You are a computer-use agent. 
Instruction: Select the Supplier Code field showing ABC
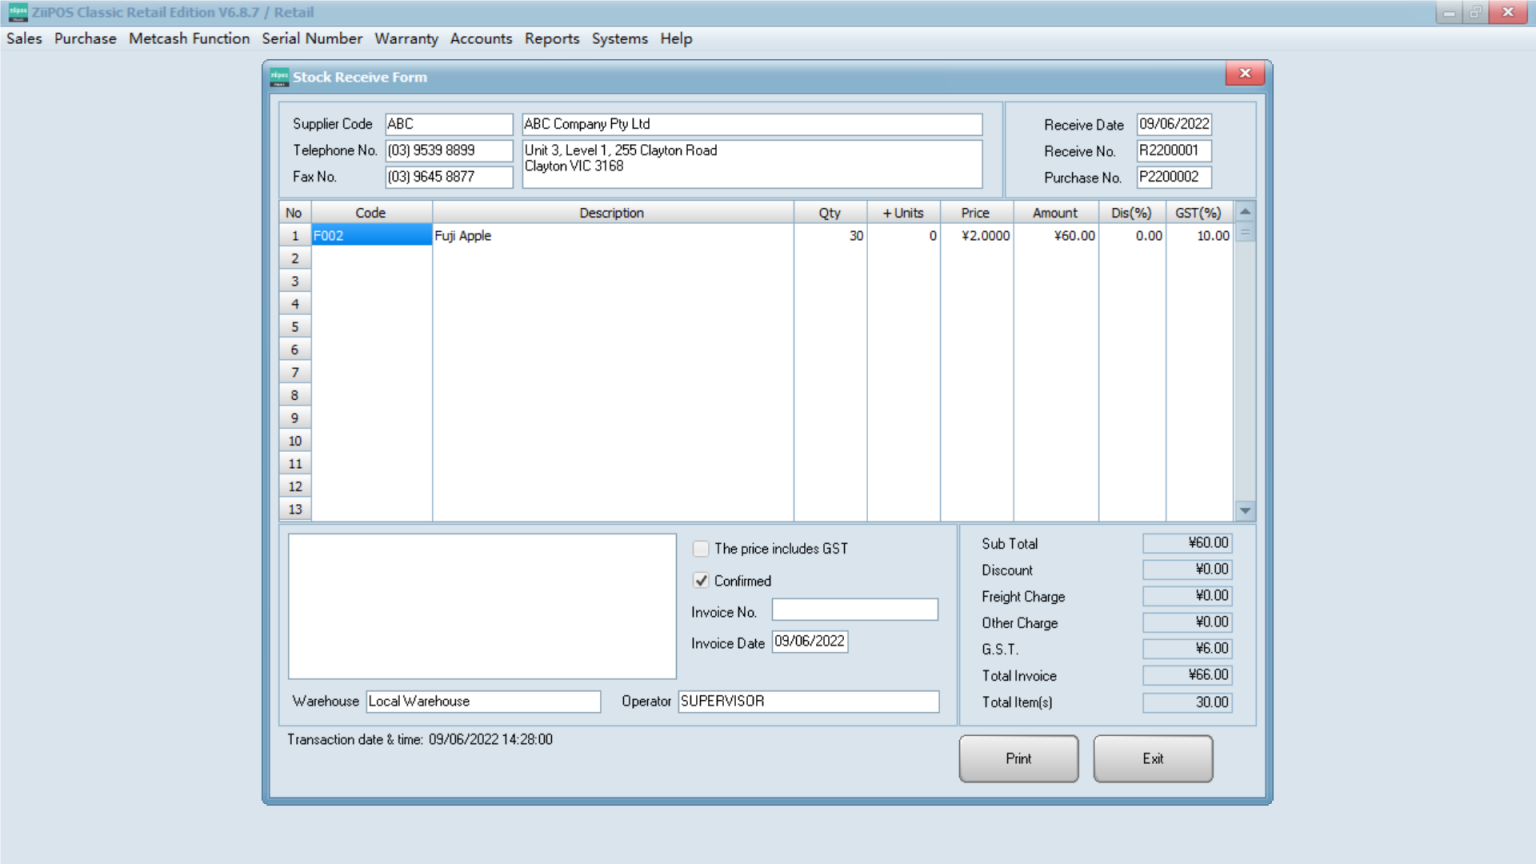(448, 124)
